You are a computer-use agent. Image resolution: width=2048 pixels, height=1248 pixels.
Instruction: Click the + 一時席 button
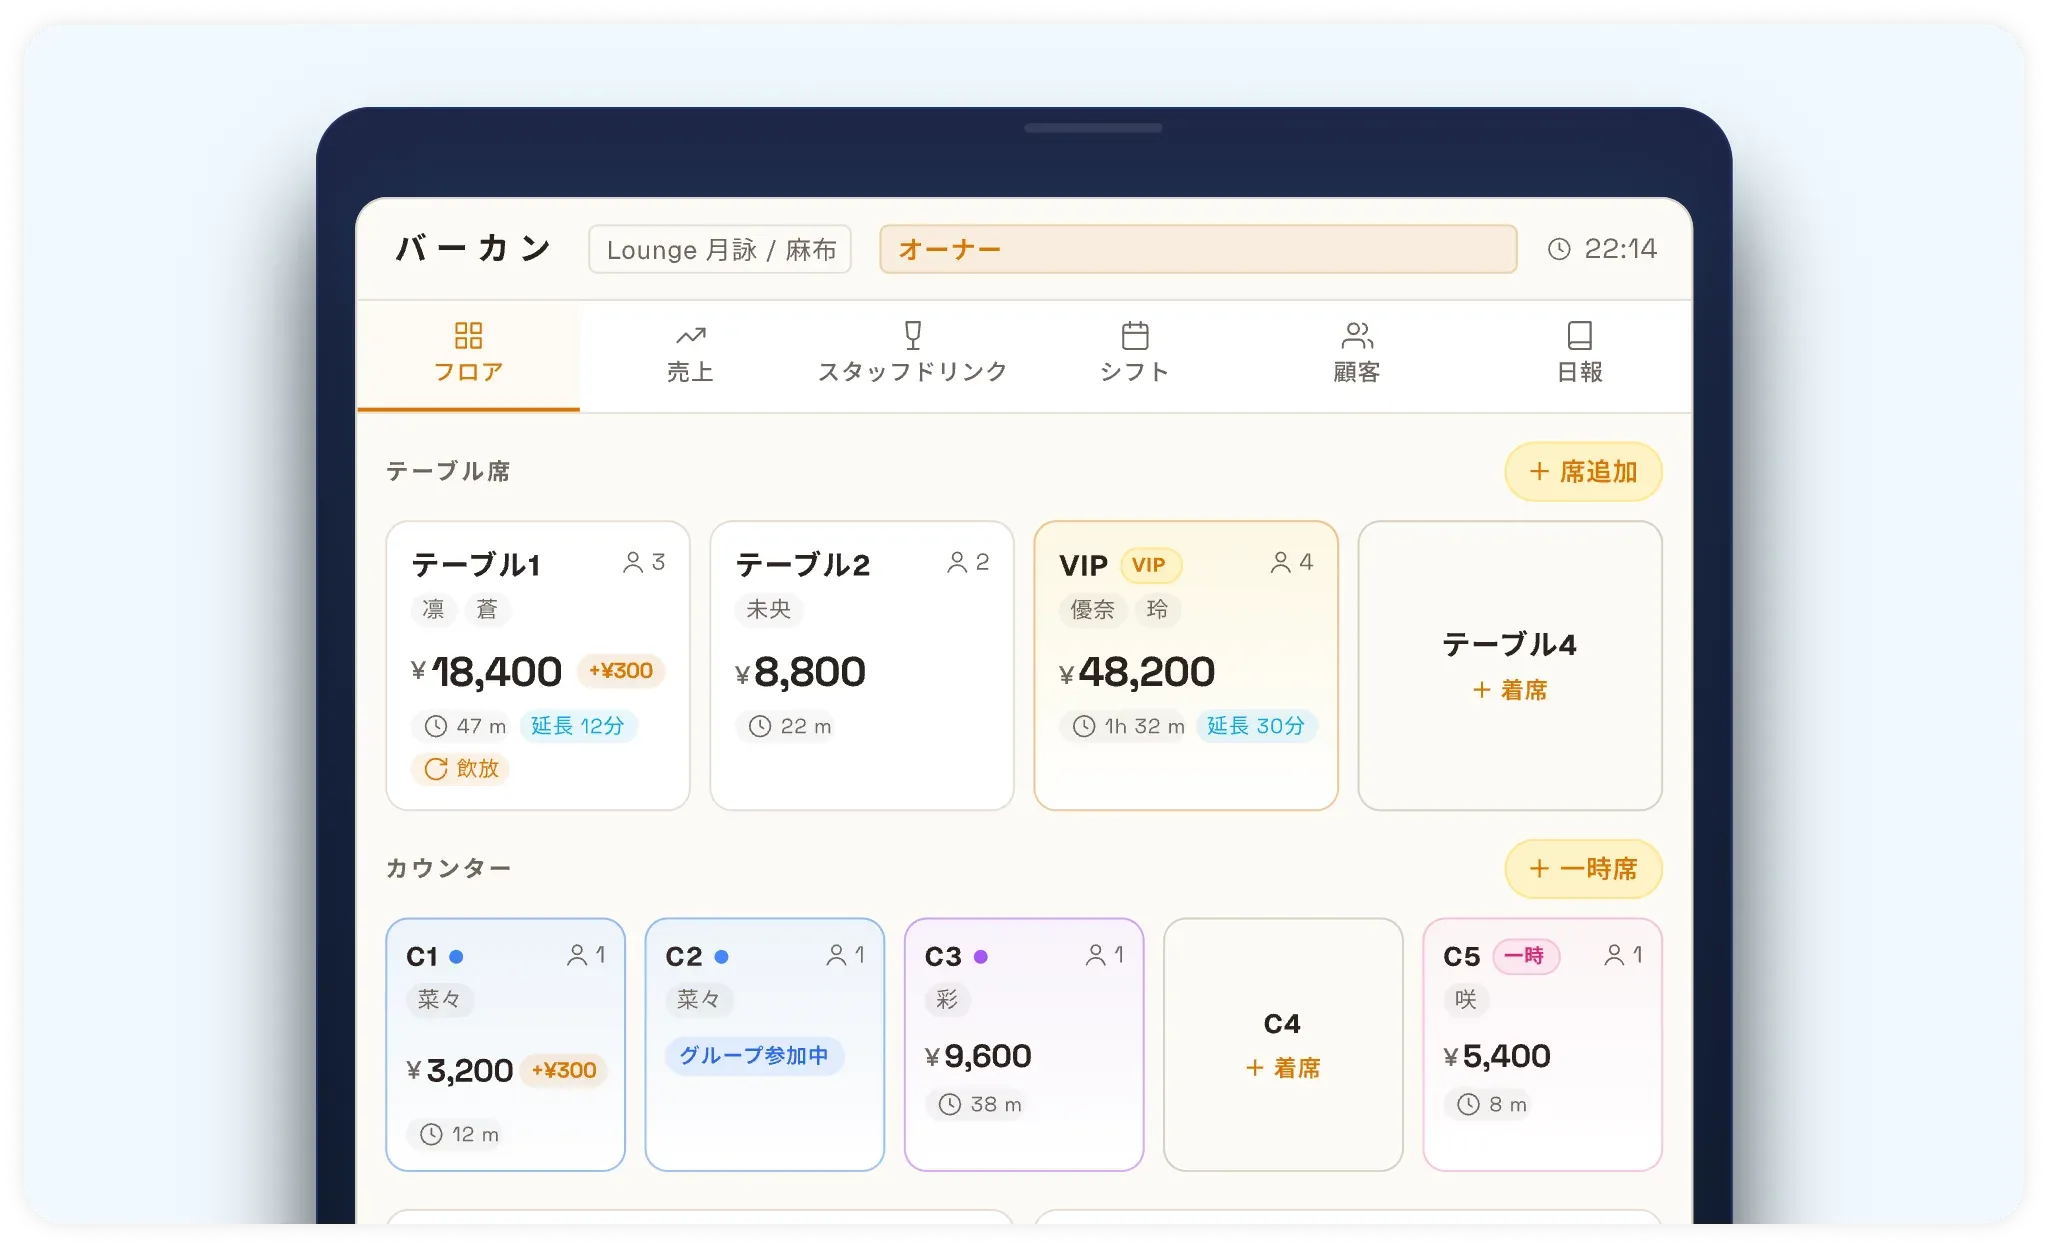(x=1583, y=868)
